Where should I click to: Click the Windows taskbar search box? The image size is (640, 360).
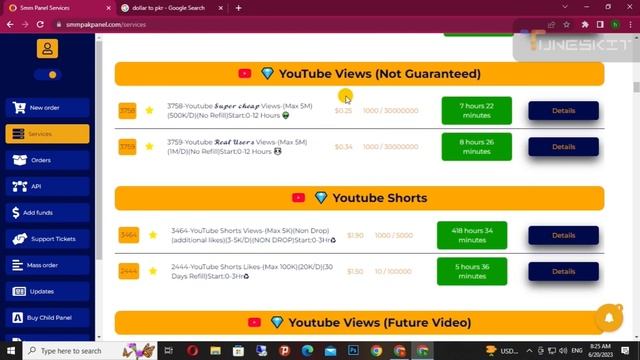click(x=90, y=351)
